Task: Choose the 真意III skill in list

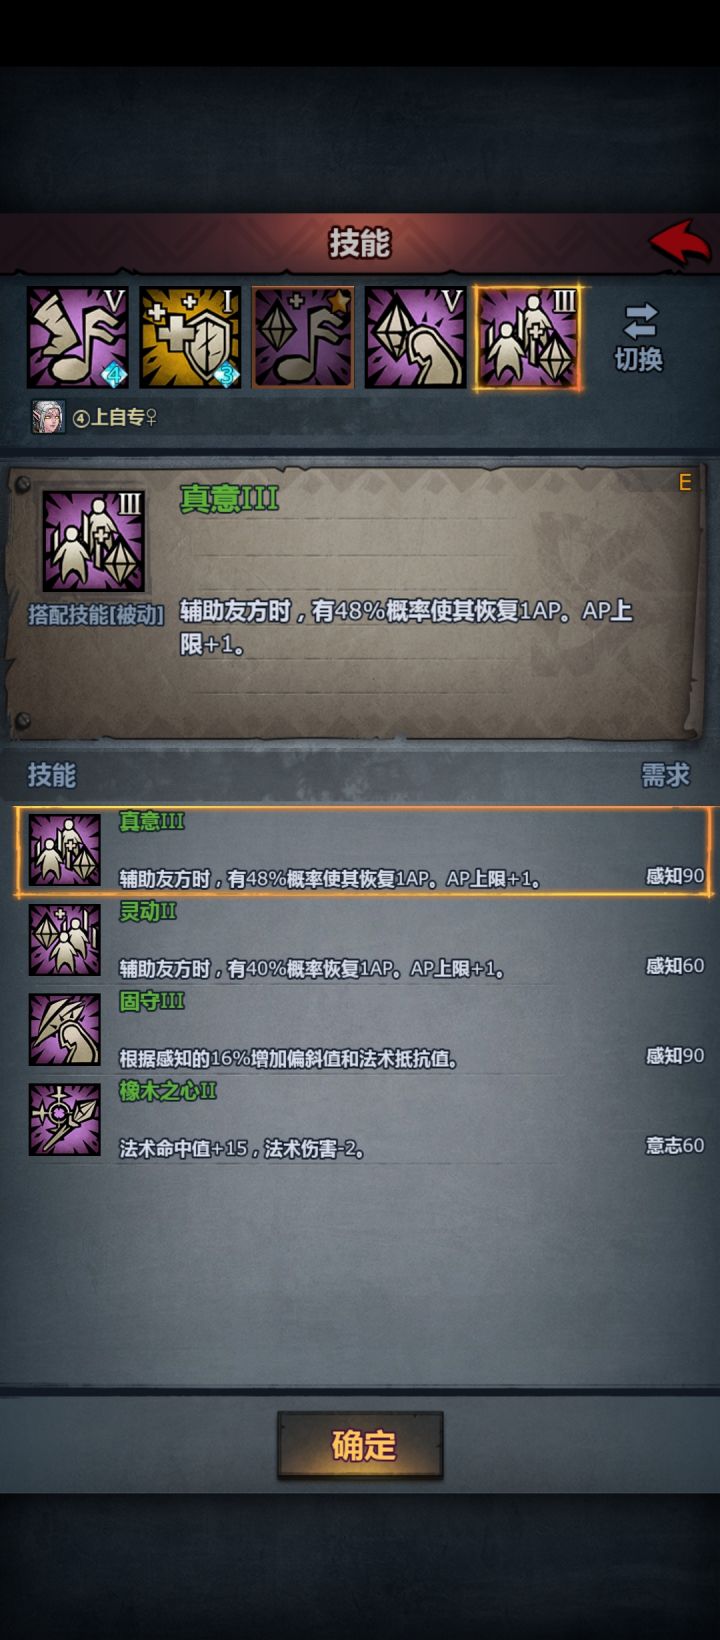Action: pyautogui.click(x=362, y=850)
